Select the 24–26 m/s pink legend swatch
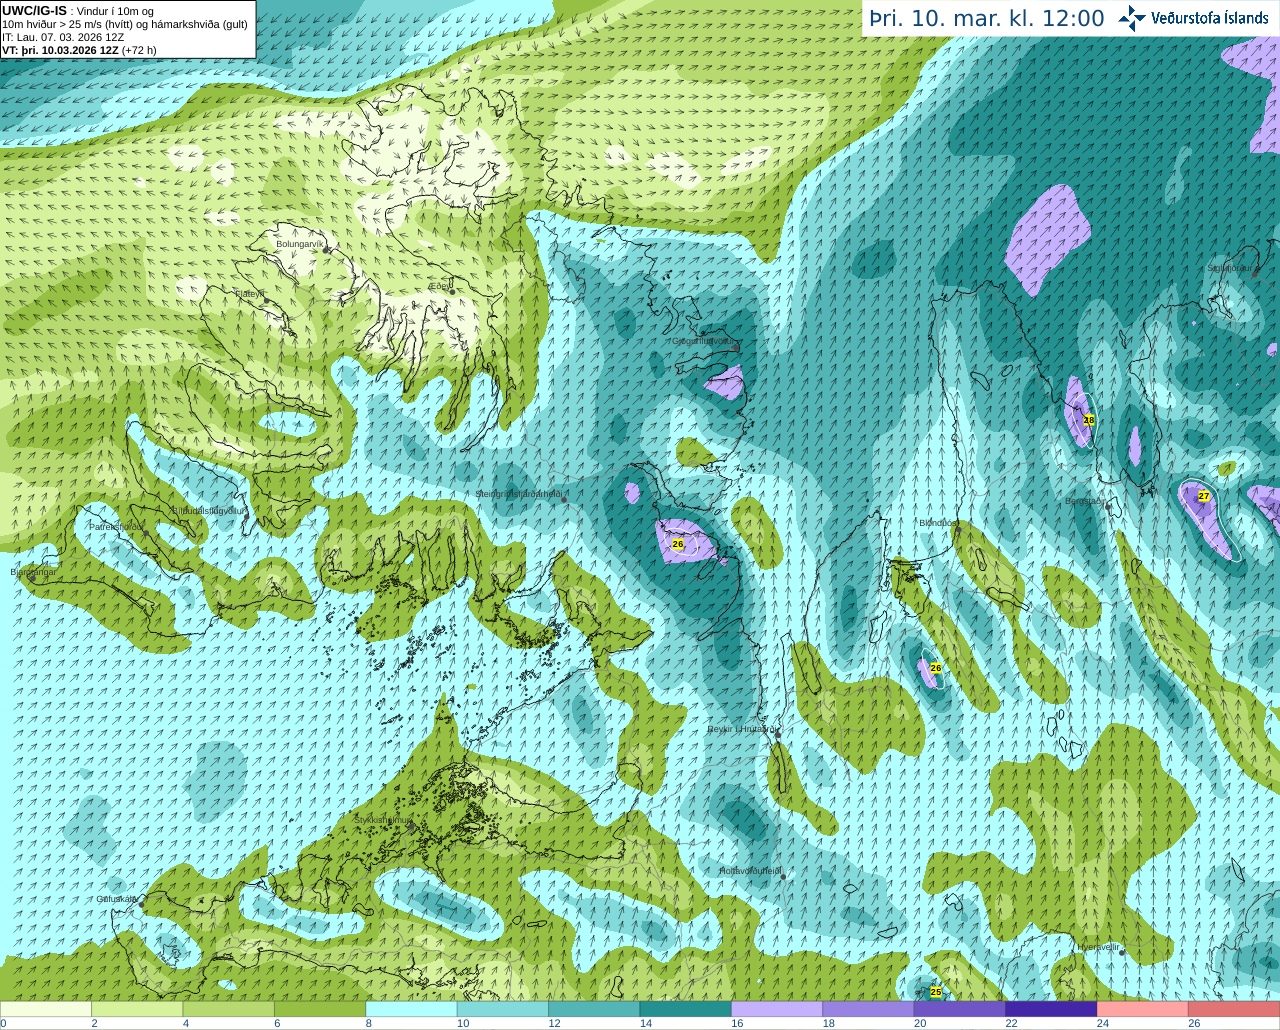 [x=1143, y=1009]
